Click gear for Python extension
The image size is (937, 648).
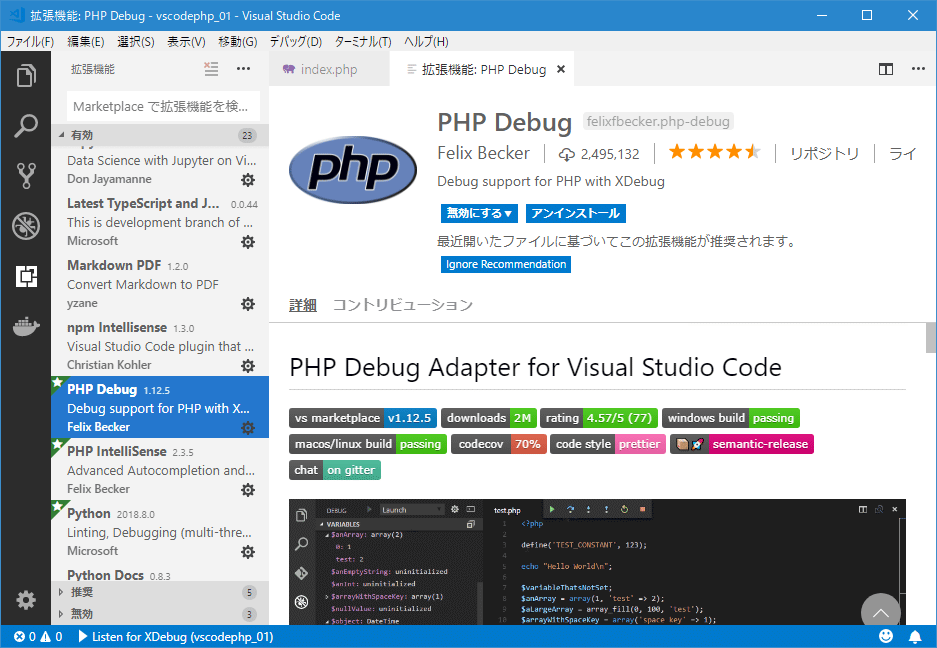[x=247, y=551]
